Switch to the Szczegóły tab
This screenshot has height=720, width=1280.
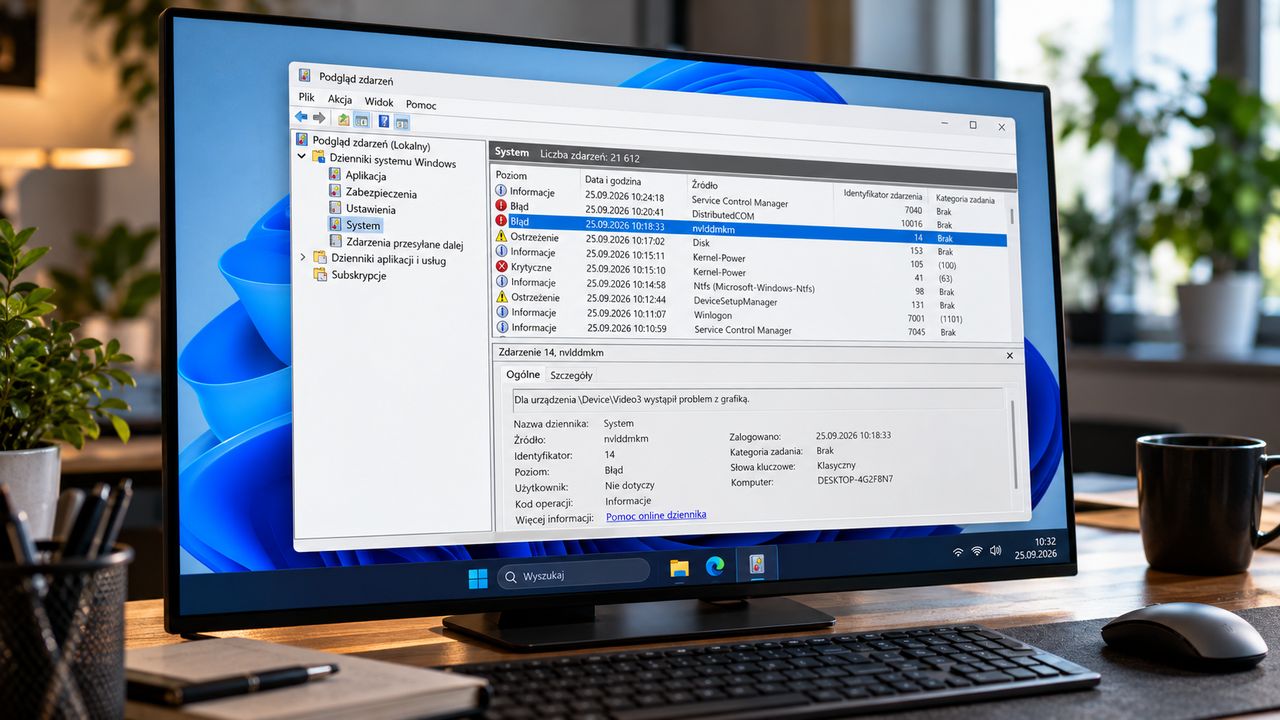point(572,376)
